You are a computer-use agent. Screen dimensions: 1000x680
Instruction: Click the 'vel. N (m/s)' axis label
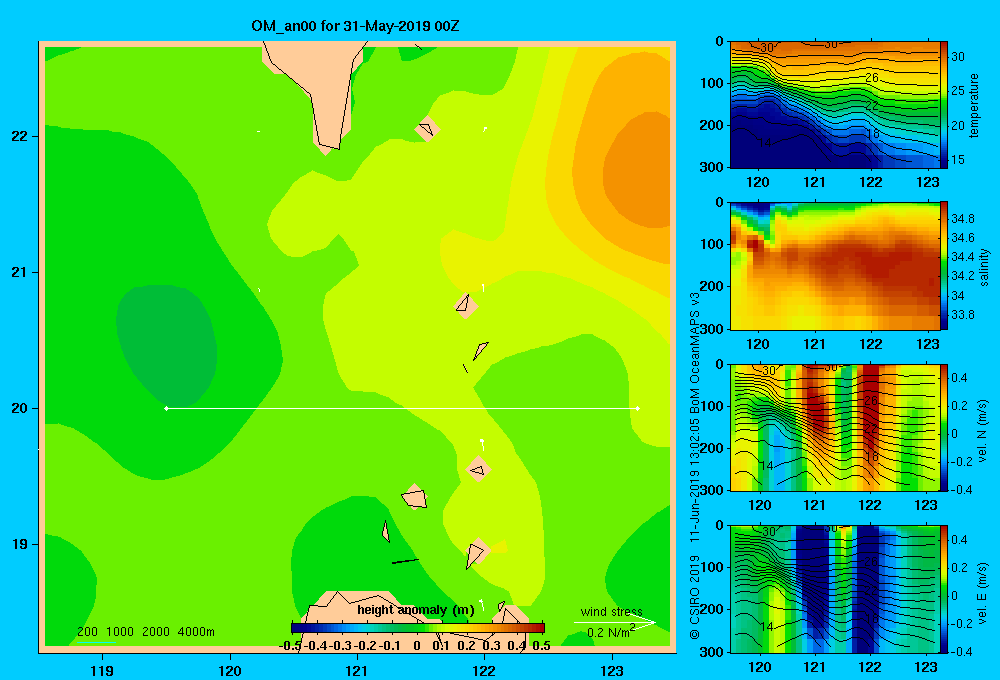coord(983,431)
